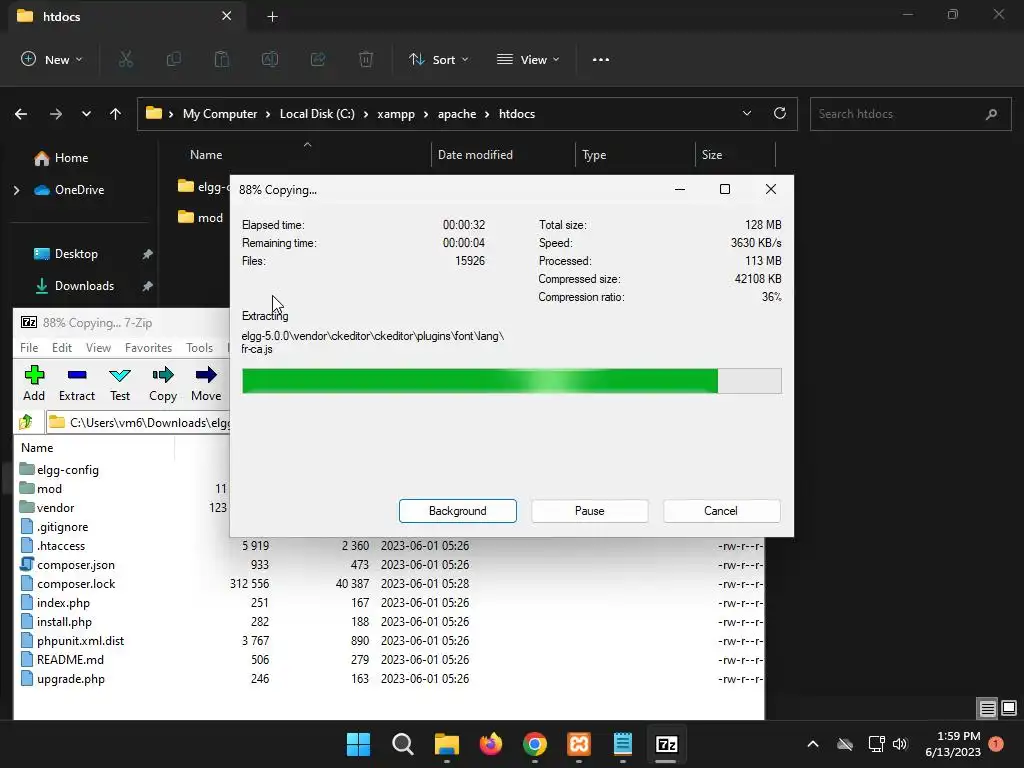Expand path after xampp breadcrumb
The image size is (1024, 768).
(426, 114)
